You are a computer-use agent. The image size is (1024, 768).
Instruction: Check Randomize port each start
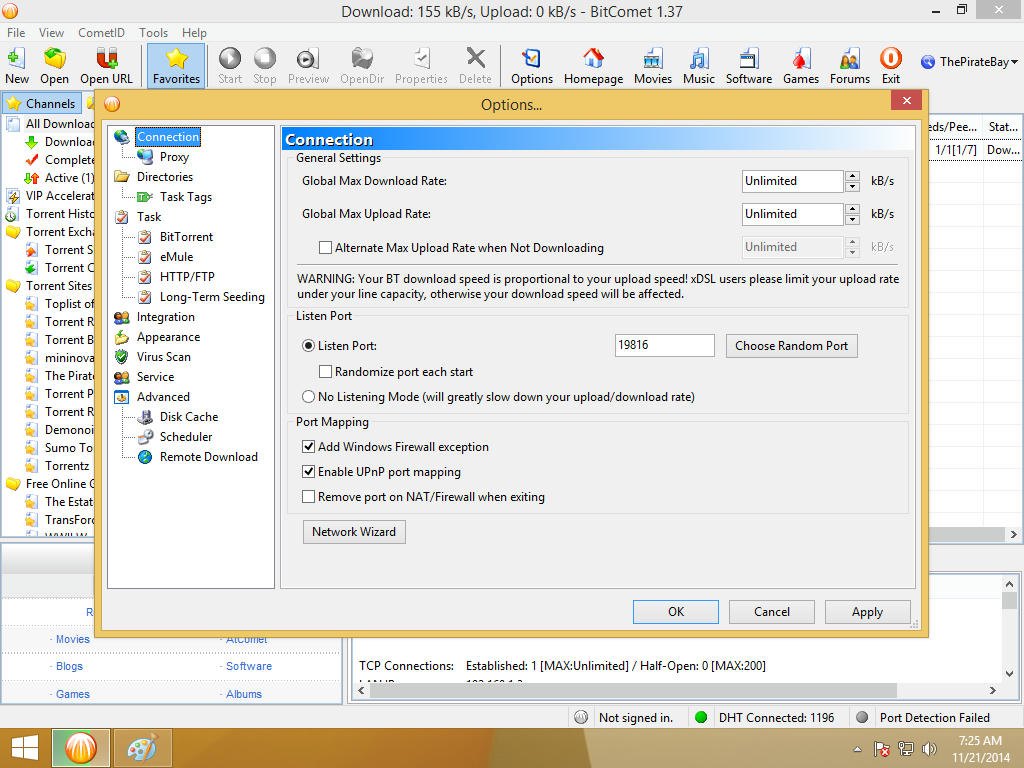pyautogui.click(x=325, y=372)
